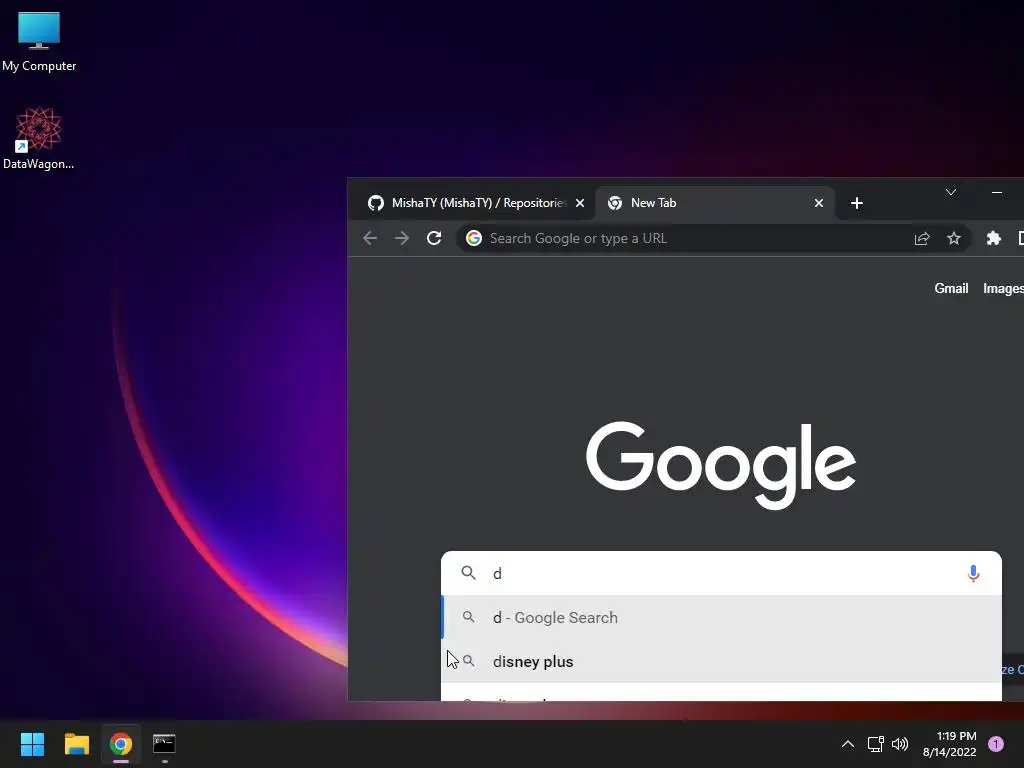Open My Computer desktop icon

pyautogui.click(x=39, y=40)
